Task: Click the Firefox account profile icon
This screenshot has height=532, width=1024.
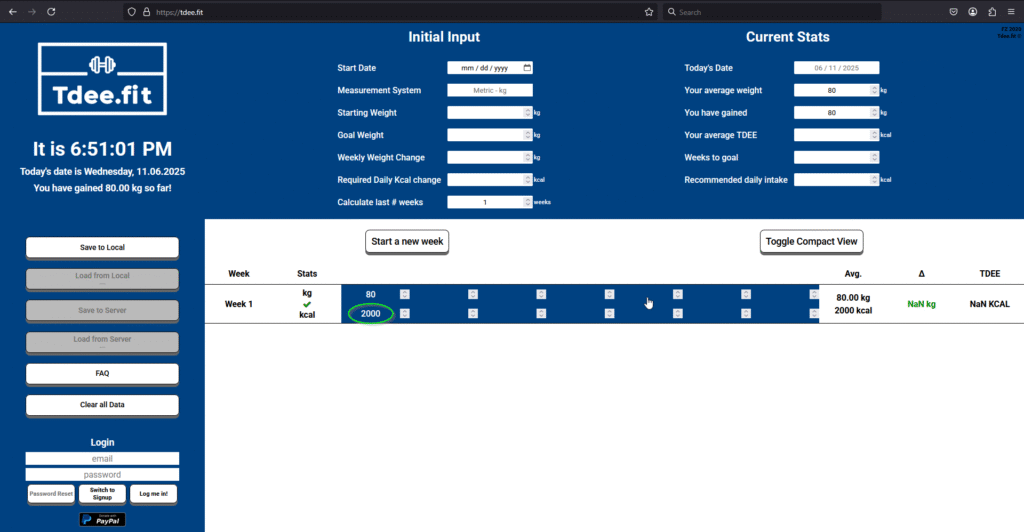Action: [x=972, y=12]
